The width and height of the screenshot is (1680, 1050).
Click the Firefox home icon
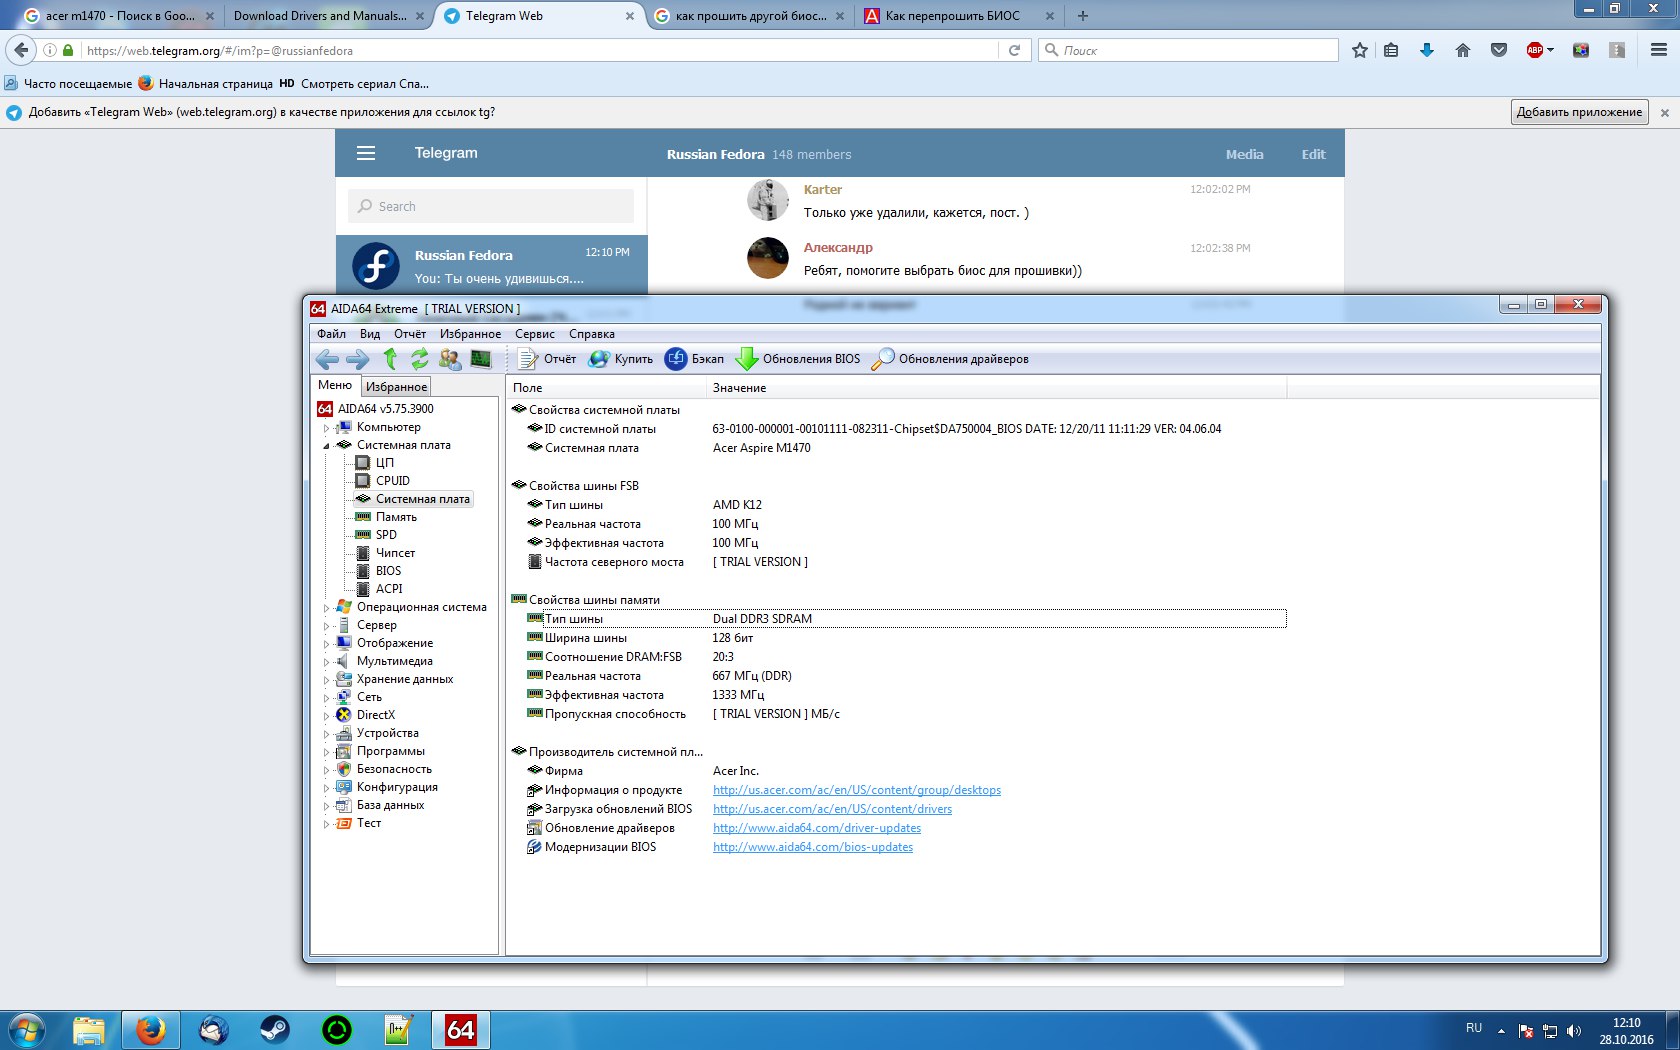(1463, 50)
